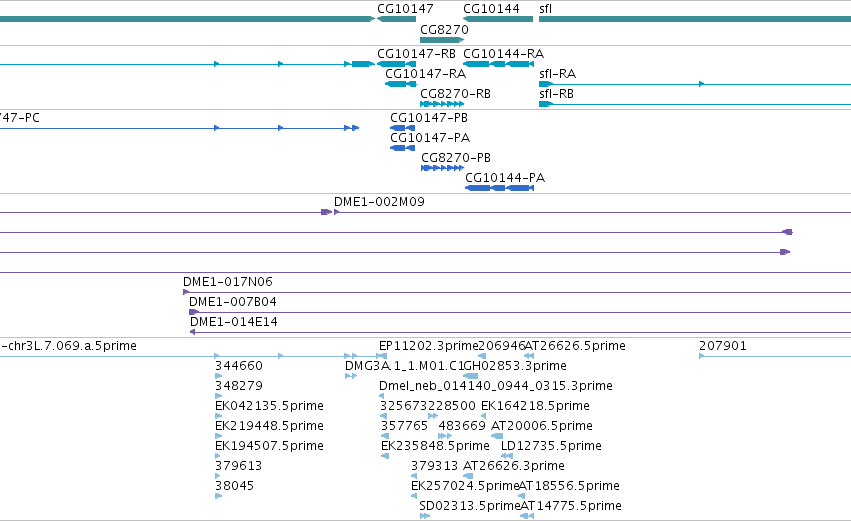
Task: Click protein label CG10144-PA
Action: [505, 178]
